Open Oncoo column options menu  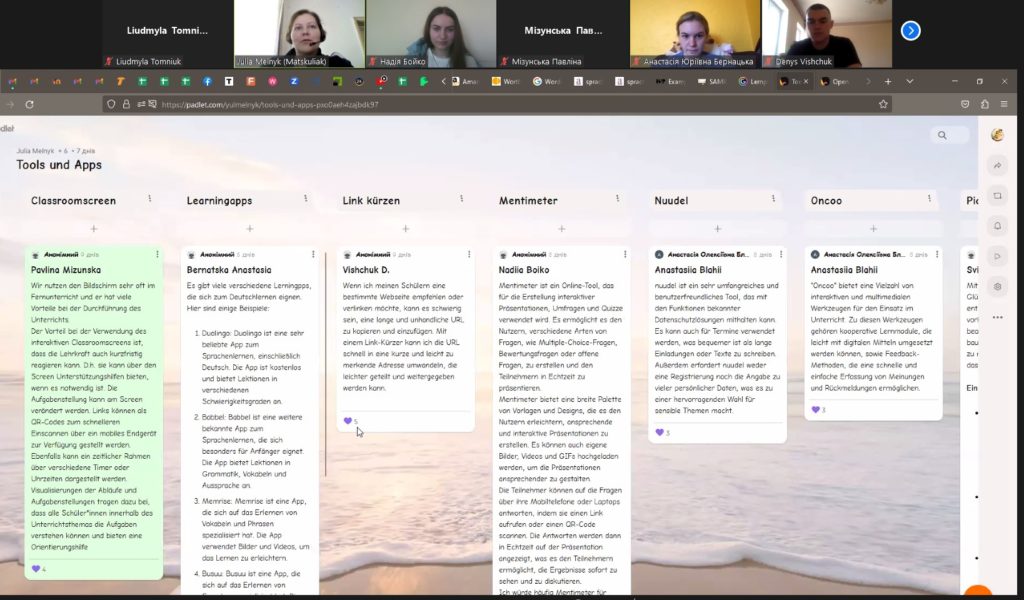click(x=929, y=198)
